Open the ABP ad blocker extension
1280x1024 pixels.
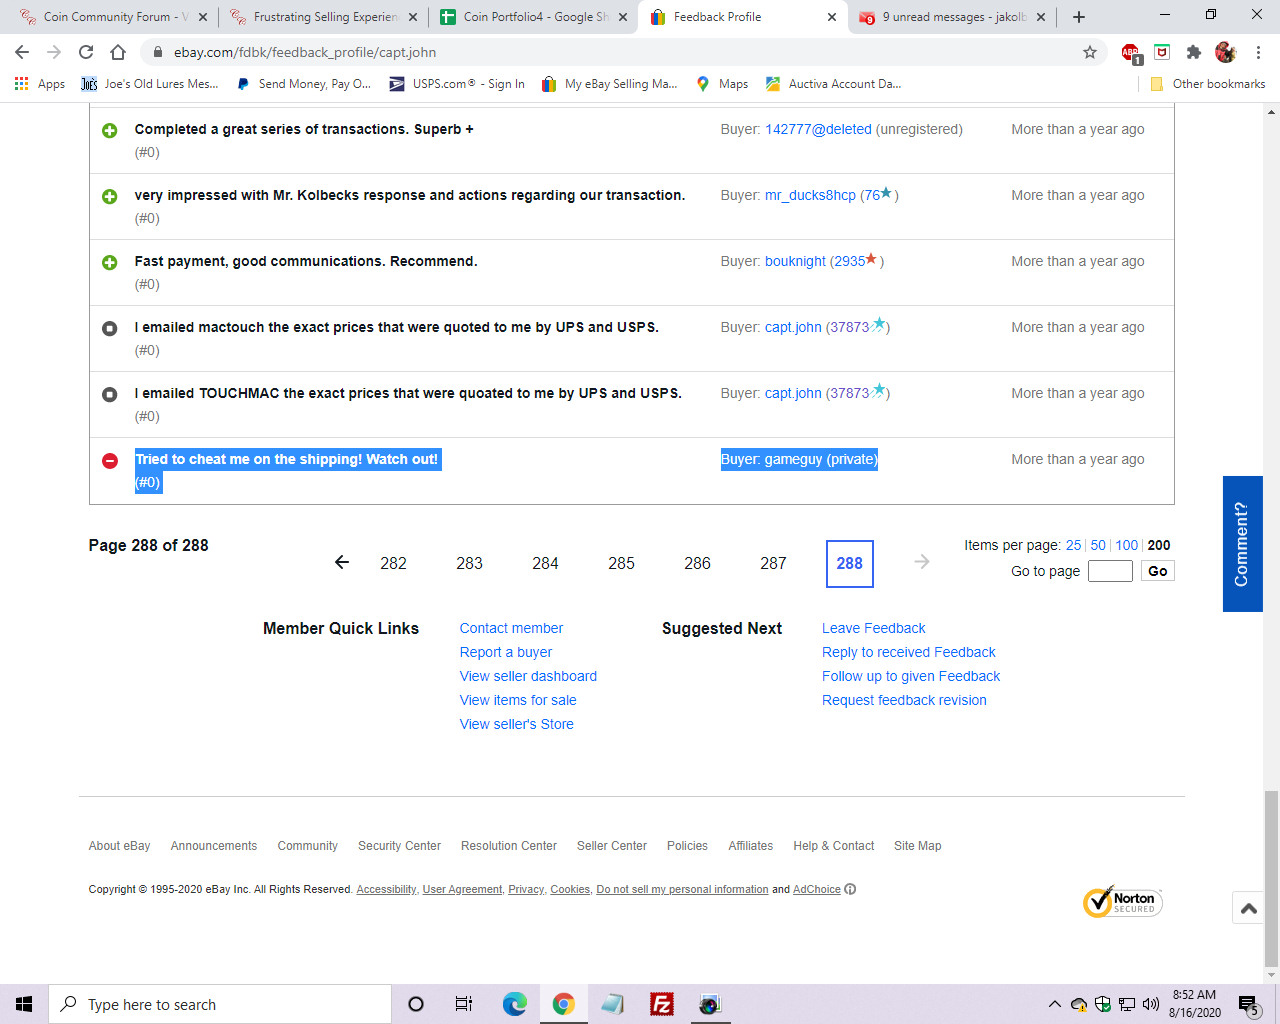click(x=1130, y=53)
